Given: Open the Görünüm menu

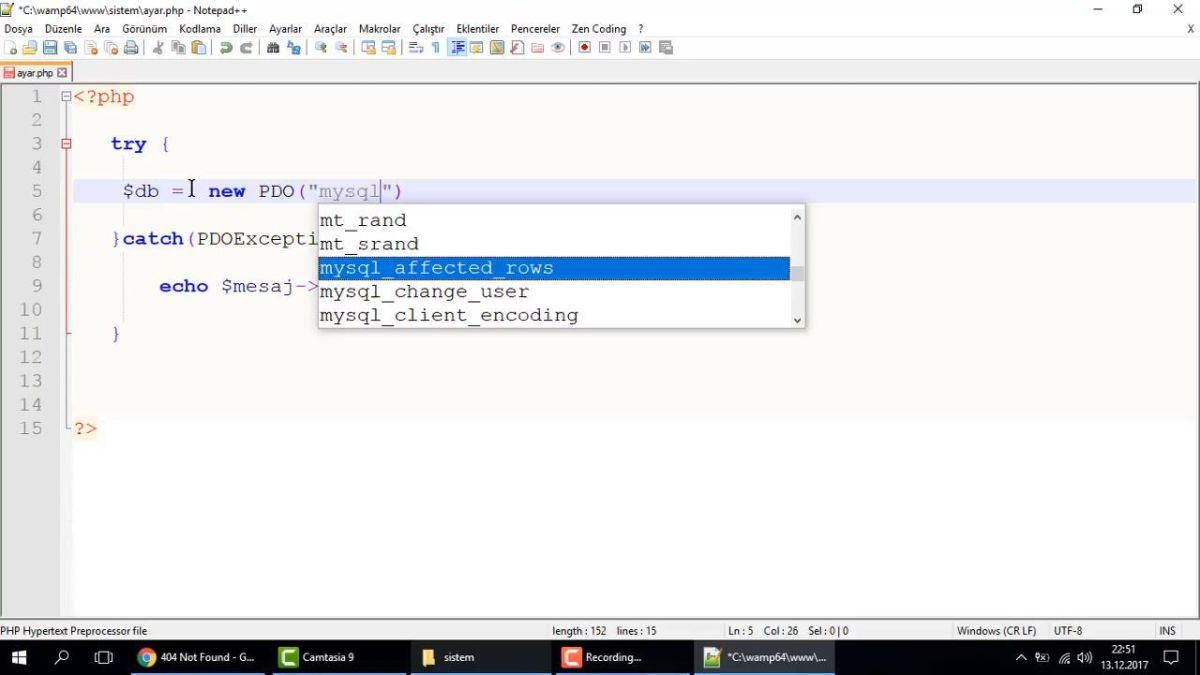Looking at the screenshot, I should click(144, 29).
